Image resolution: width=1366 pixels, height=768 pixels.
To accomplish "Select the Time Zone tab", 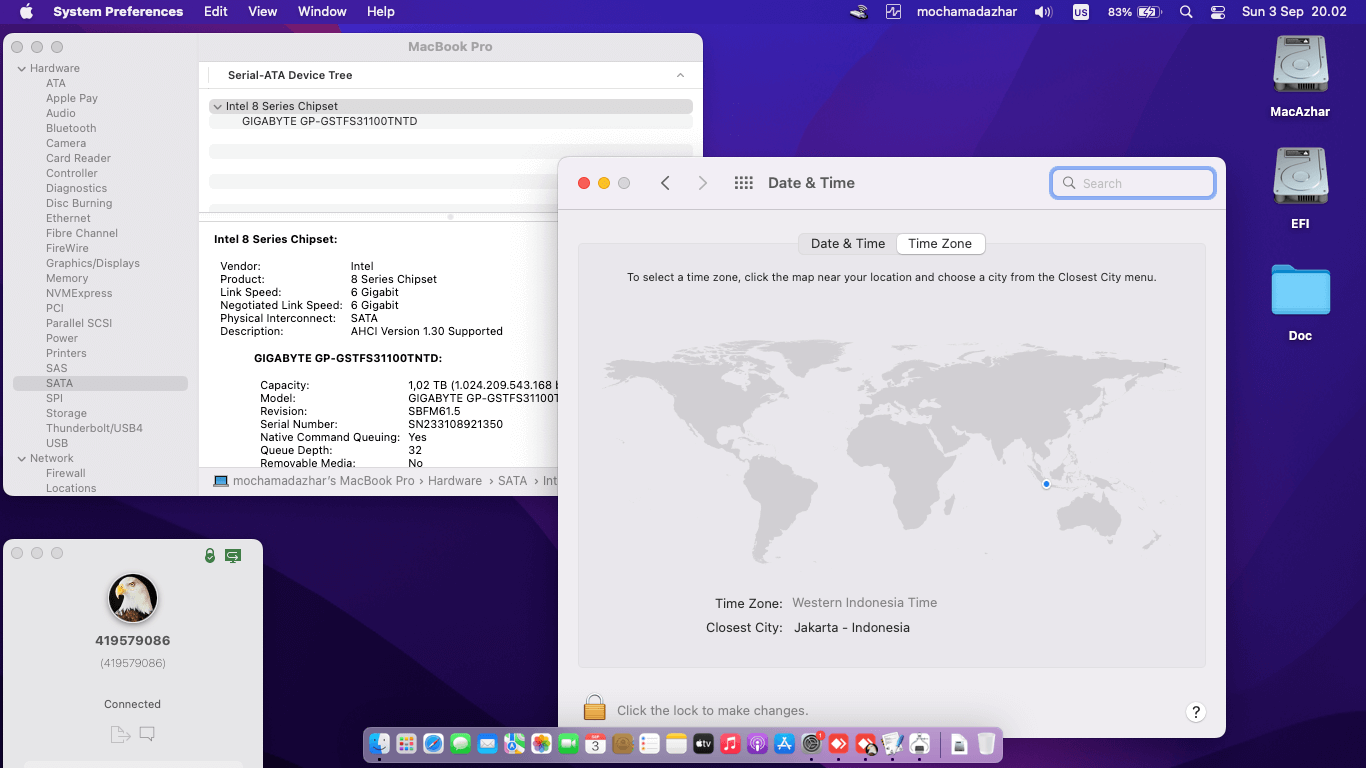I will [x=940, y=244].
